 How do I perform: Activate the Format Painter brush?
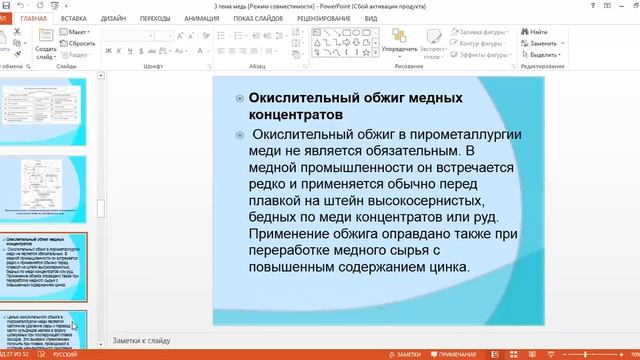click(17, 54)
